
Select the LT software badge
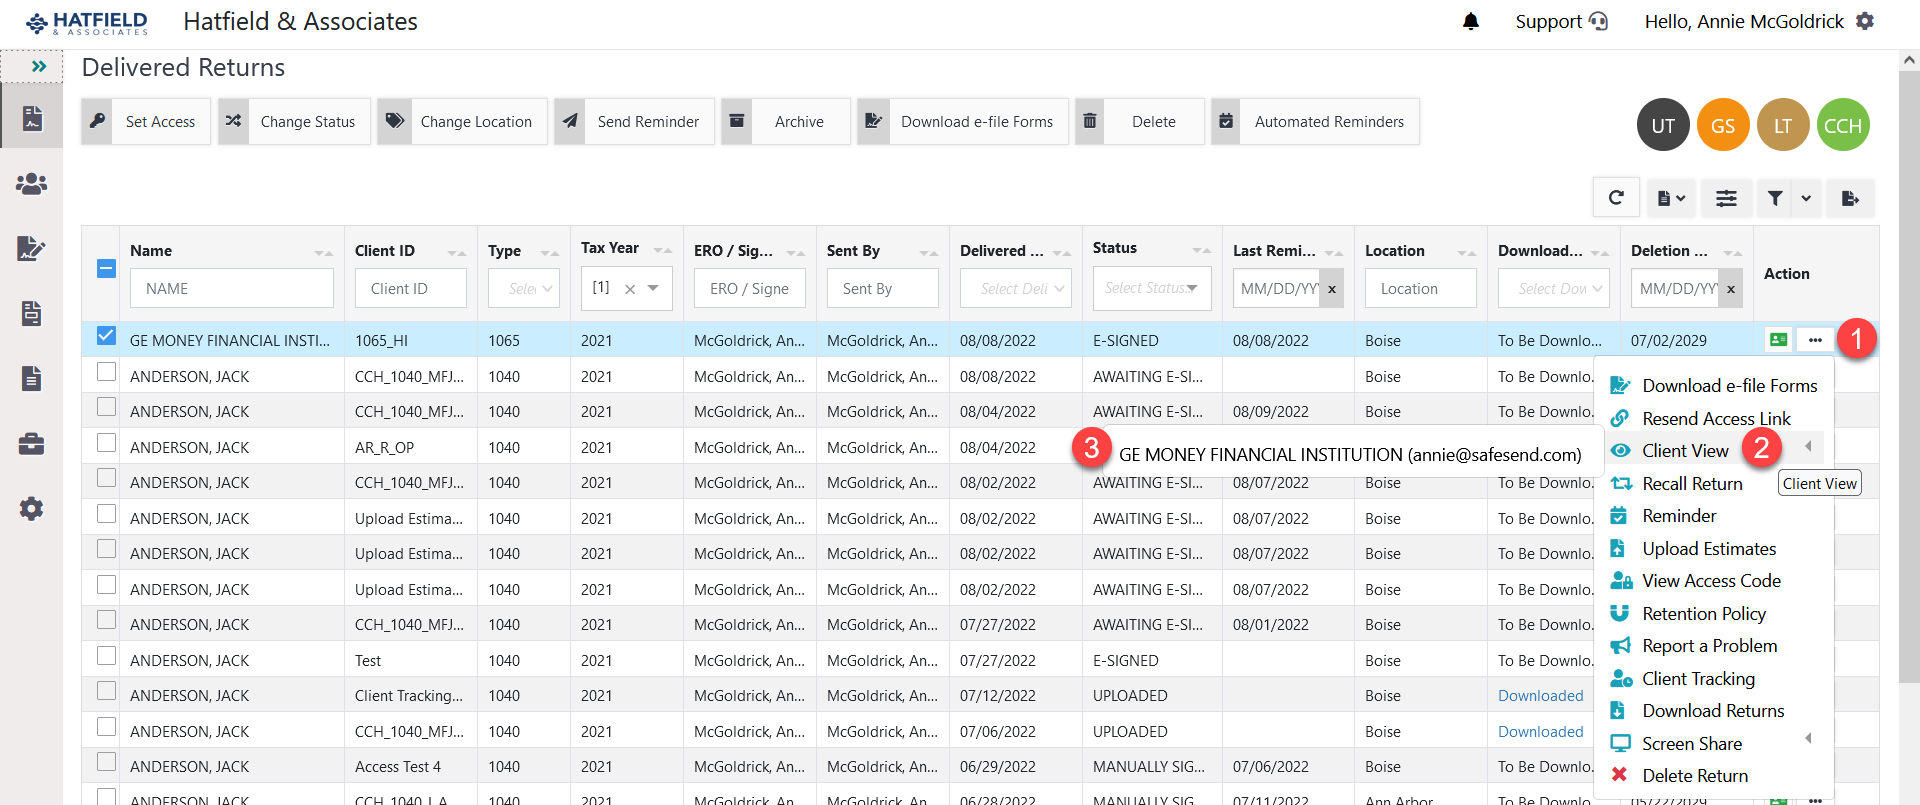point(1783,125)
